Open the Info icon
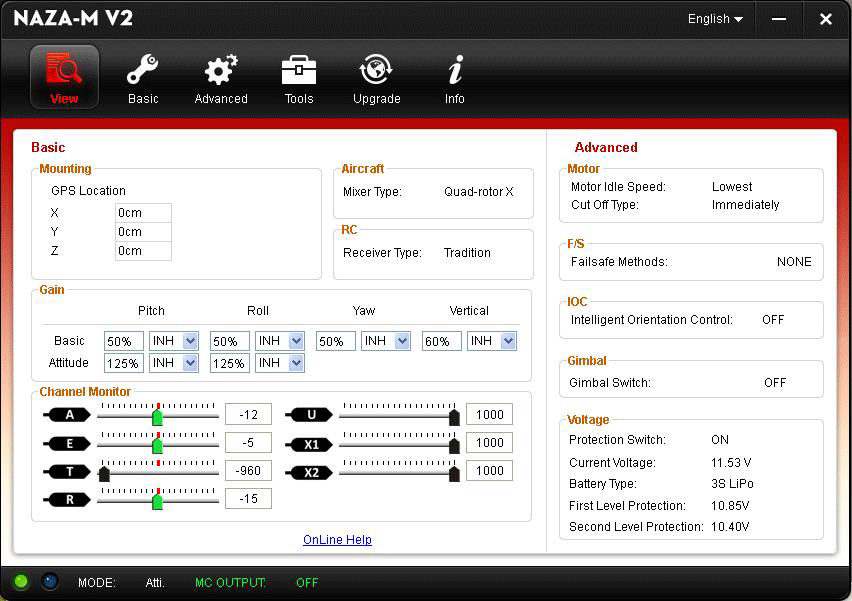 [x=455, y=76]
